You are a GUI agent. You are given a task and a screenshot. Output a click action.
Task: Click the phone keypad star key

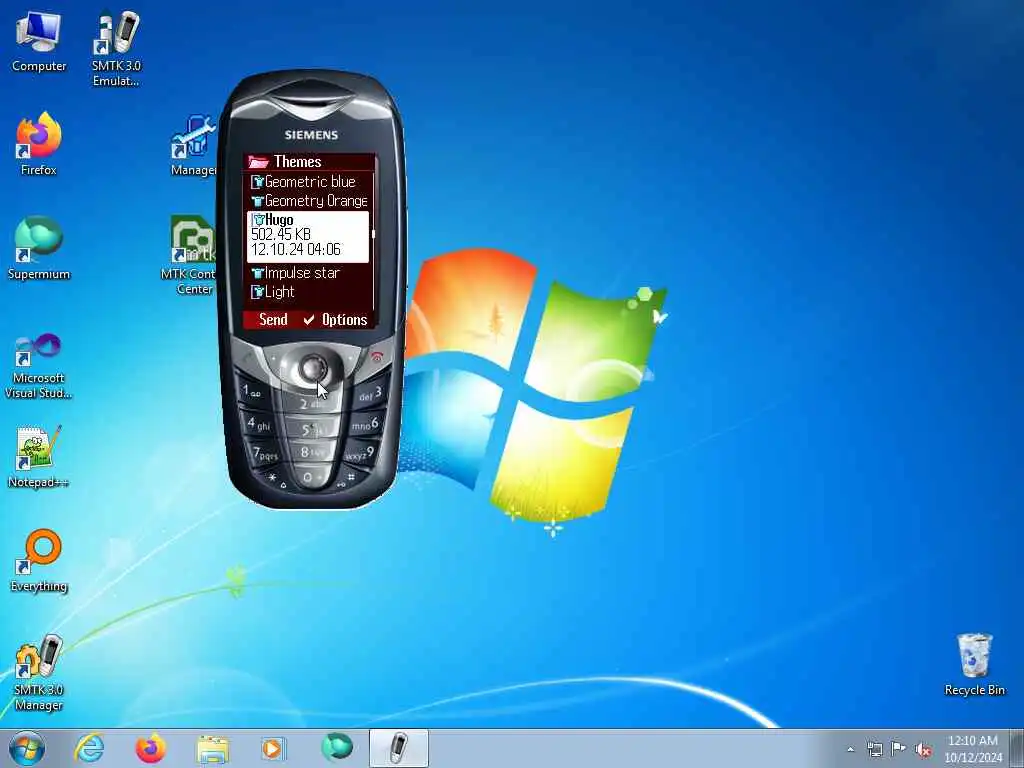pos(276,479)
